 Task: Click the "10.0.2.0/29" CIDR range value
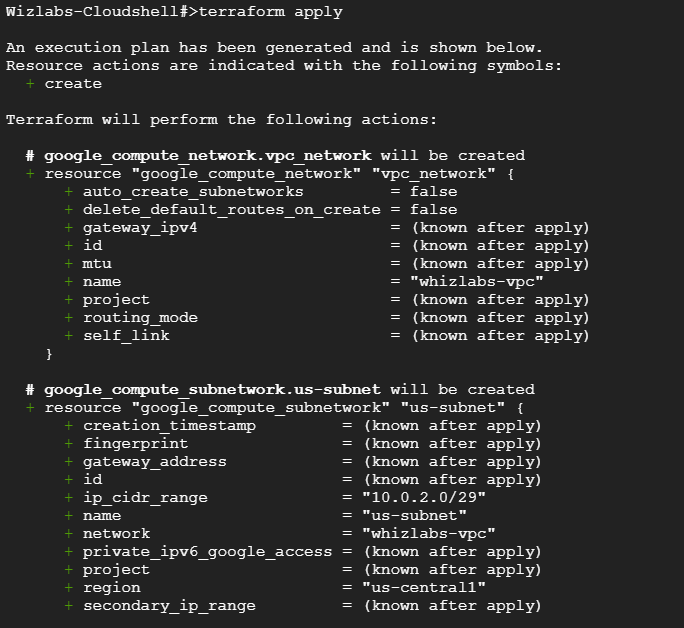click(x=424, y=498)
